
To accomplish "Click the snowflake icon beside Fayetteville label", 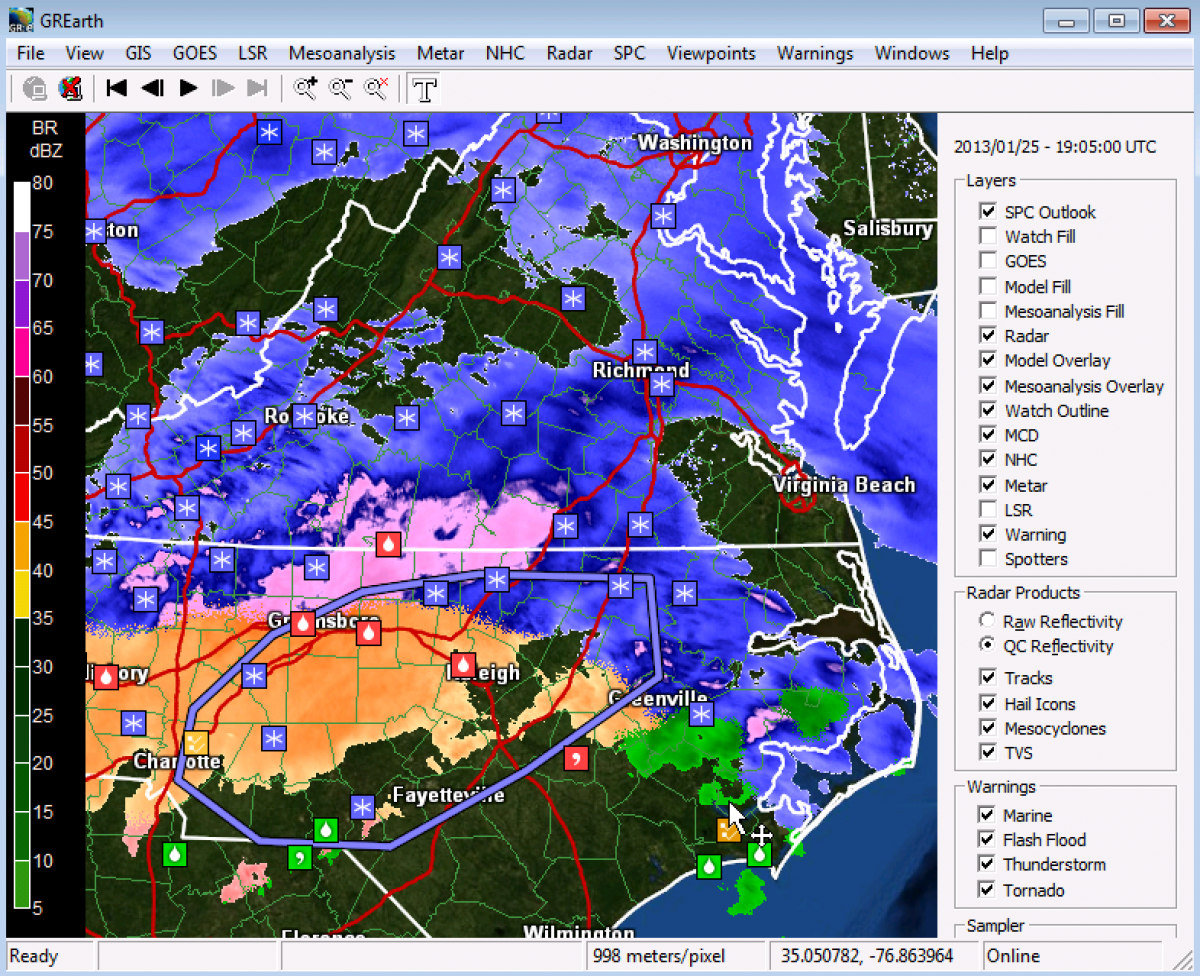I will pos(363,806).
